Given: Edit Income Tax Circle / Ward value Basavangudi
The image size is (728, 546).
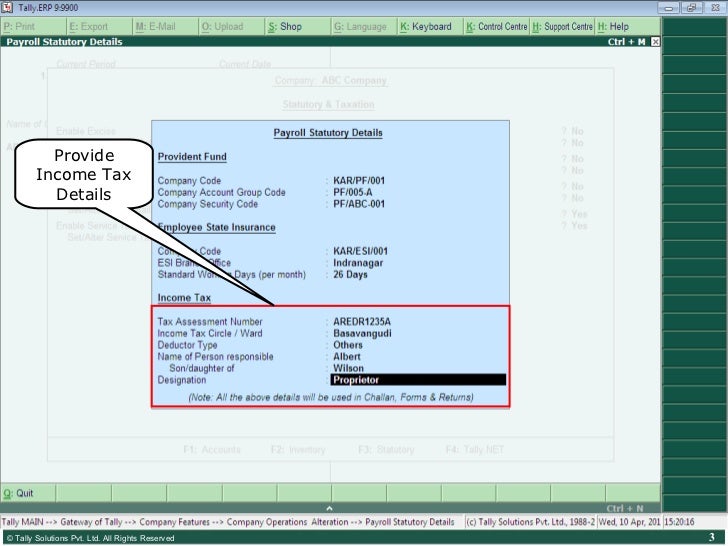Looking at the screenshot, I should pos(362,333).
